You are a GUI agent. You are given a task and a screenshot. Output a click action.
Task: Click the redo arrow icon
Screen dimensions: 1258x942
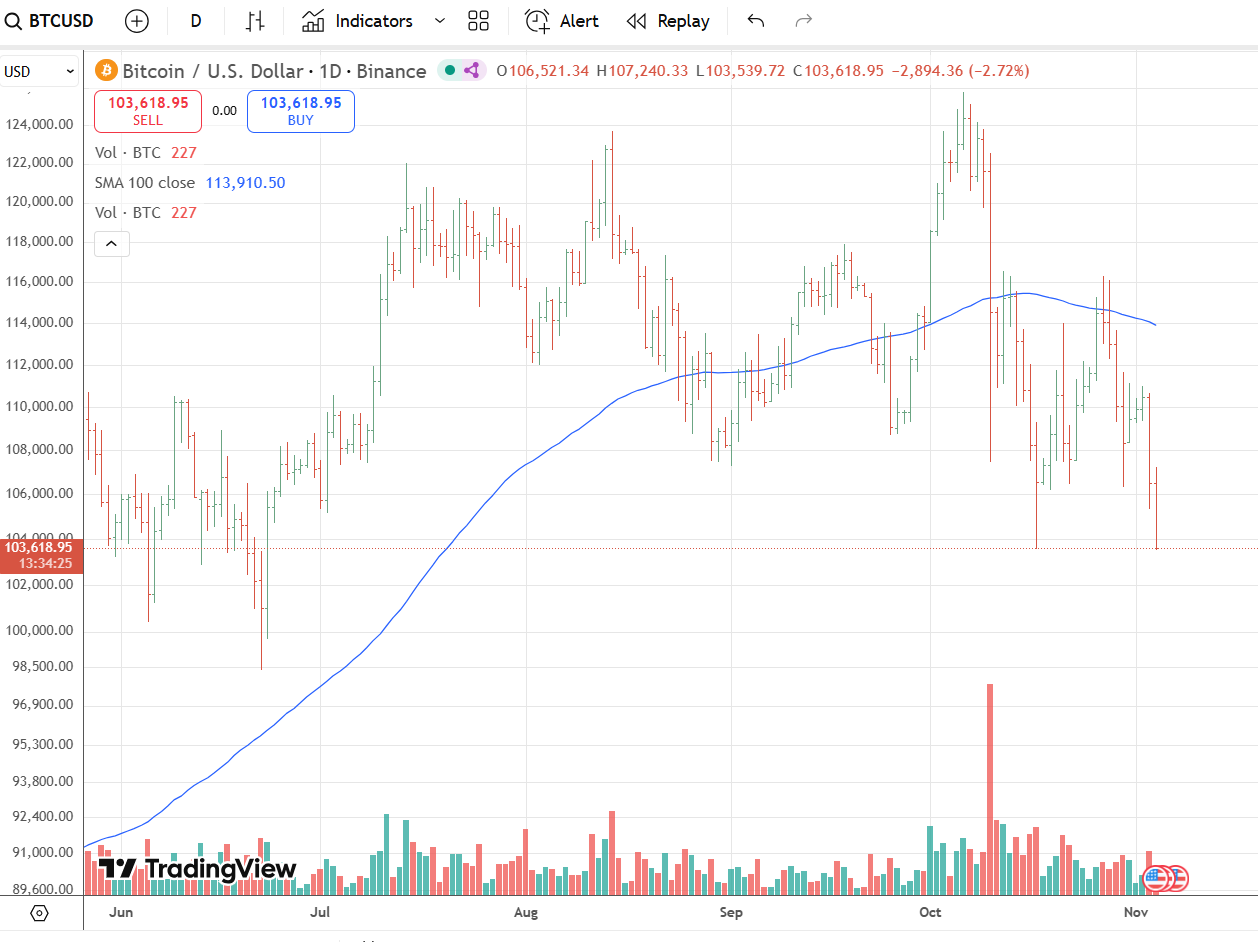click(x=802, y=21)
